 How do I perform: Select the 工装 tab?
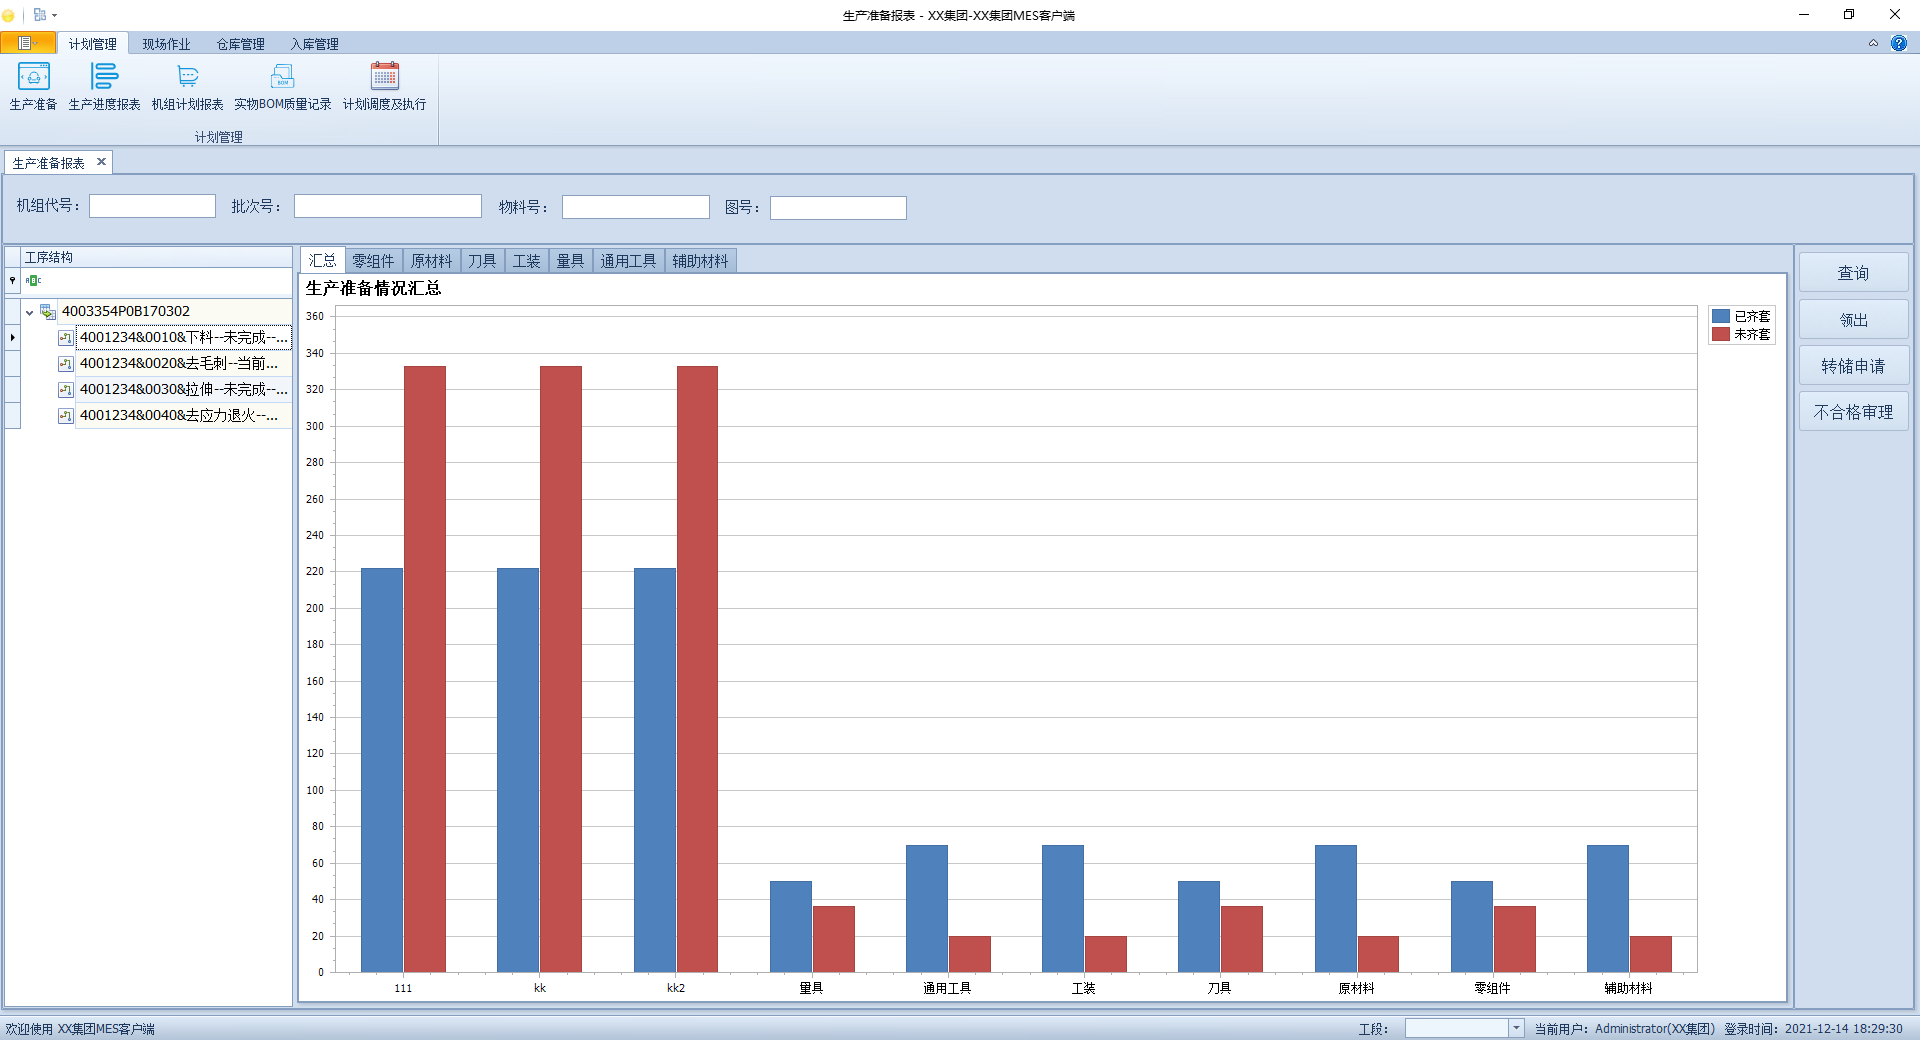[x=526, y=261]
